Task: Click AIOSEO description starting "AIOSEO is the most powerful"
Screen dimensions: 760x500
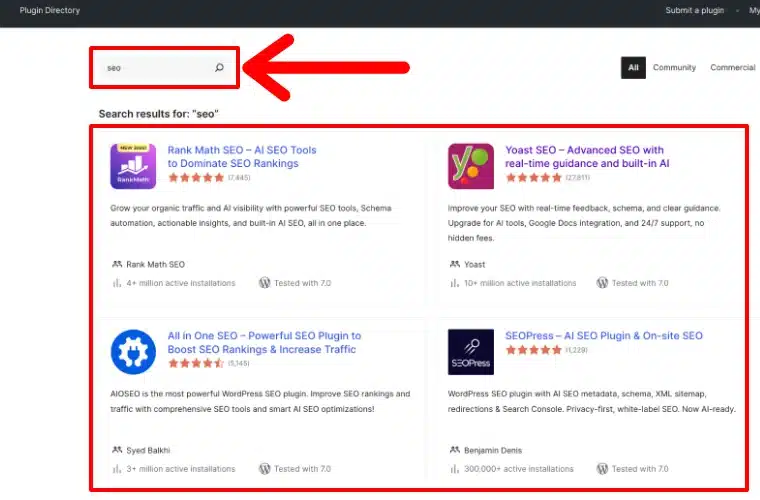Action: [x=260, y=401]
